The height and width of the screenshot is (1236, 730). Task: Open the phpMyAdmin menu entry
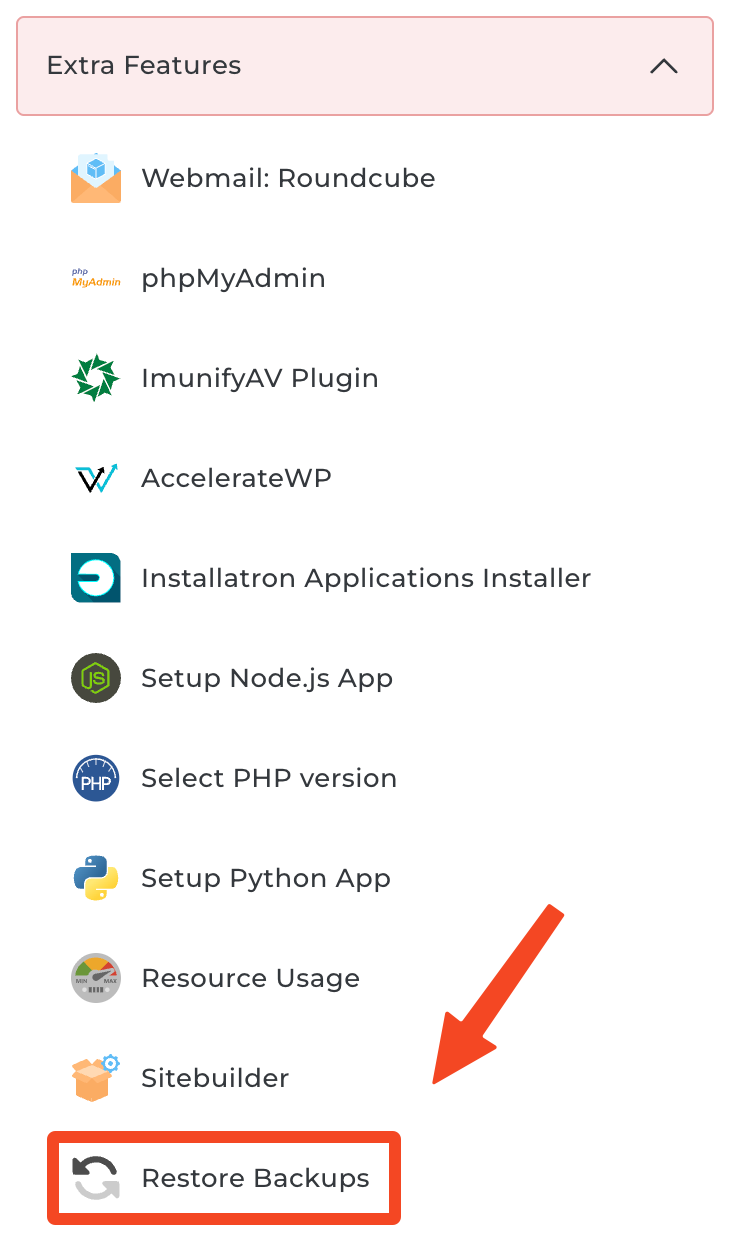[233, 278]
